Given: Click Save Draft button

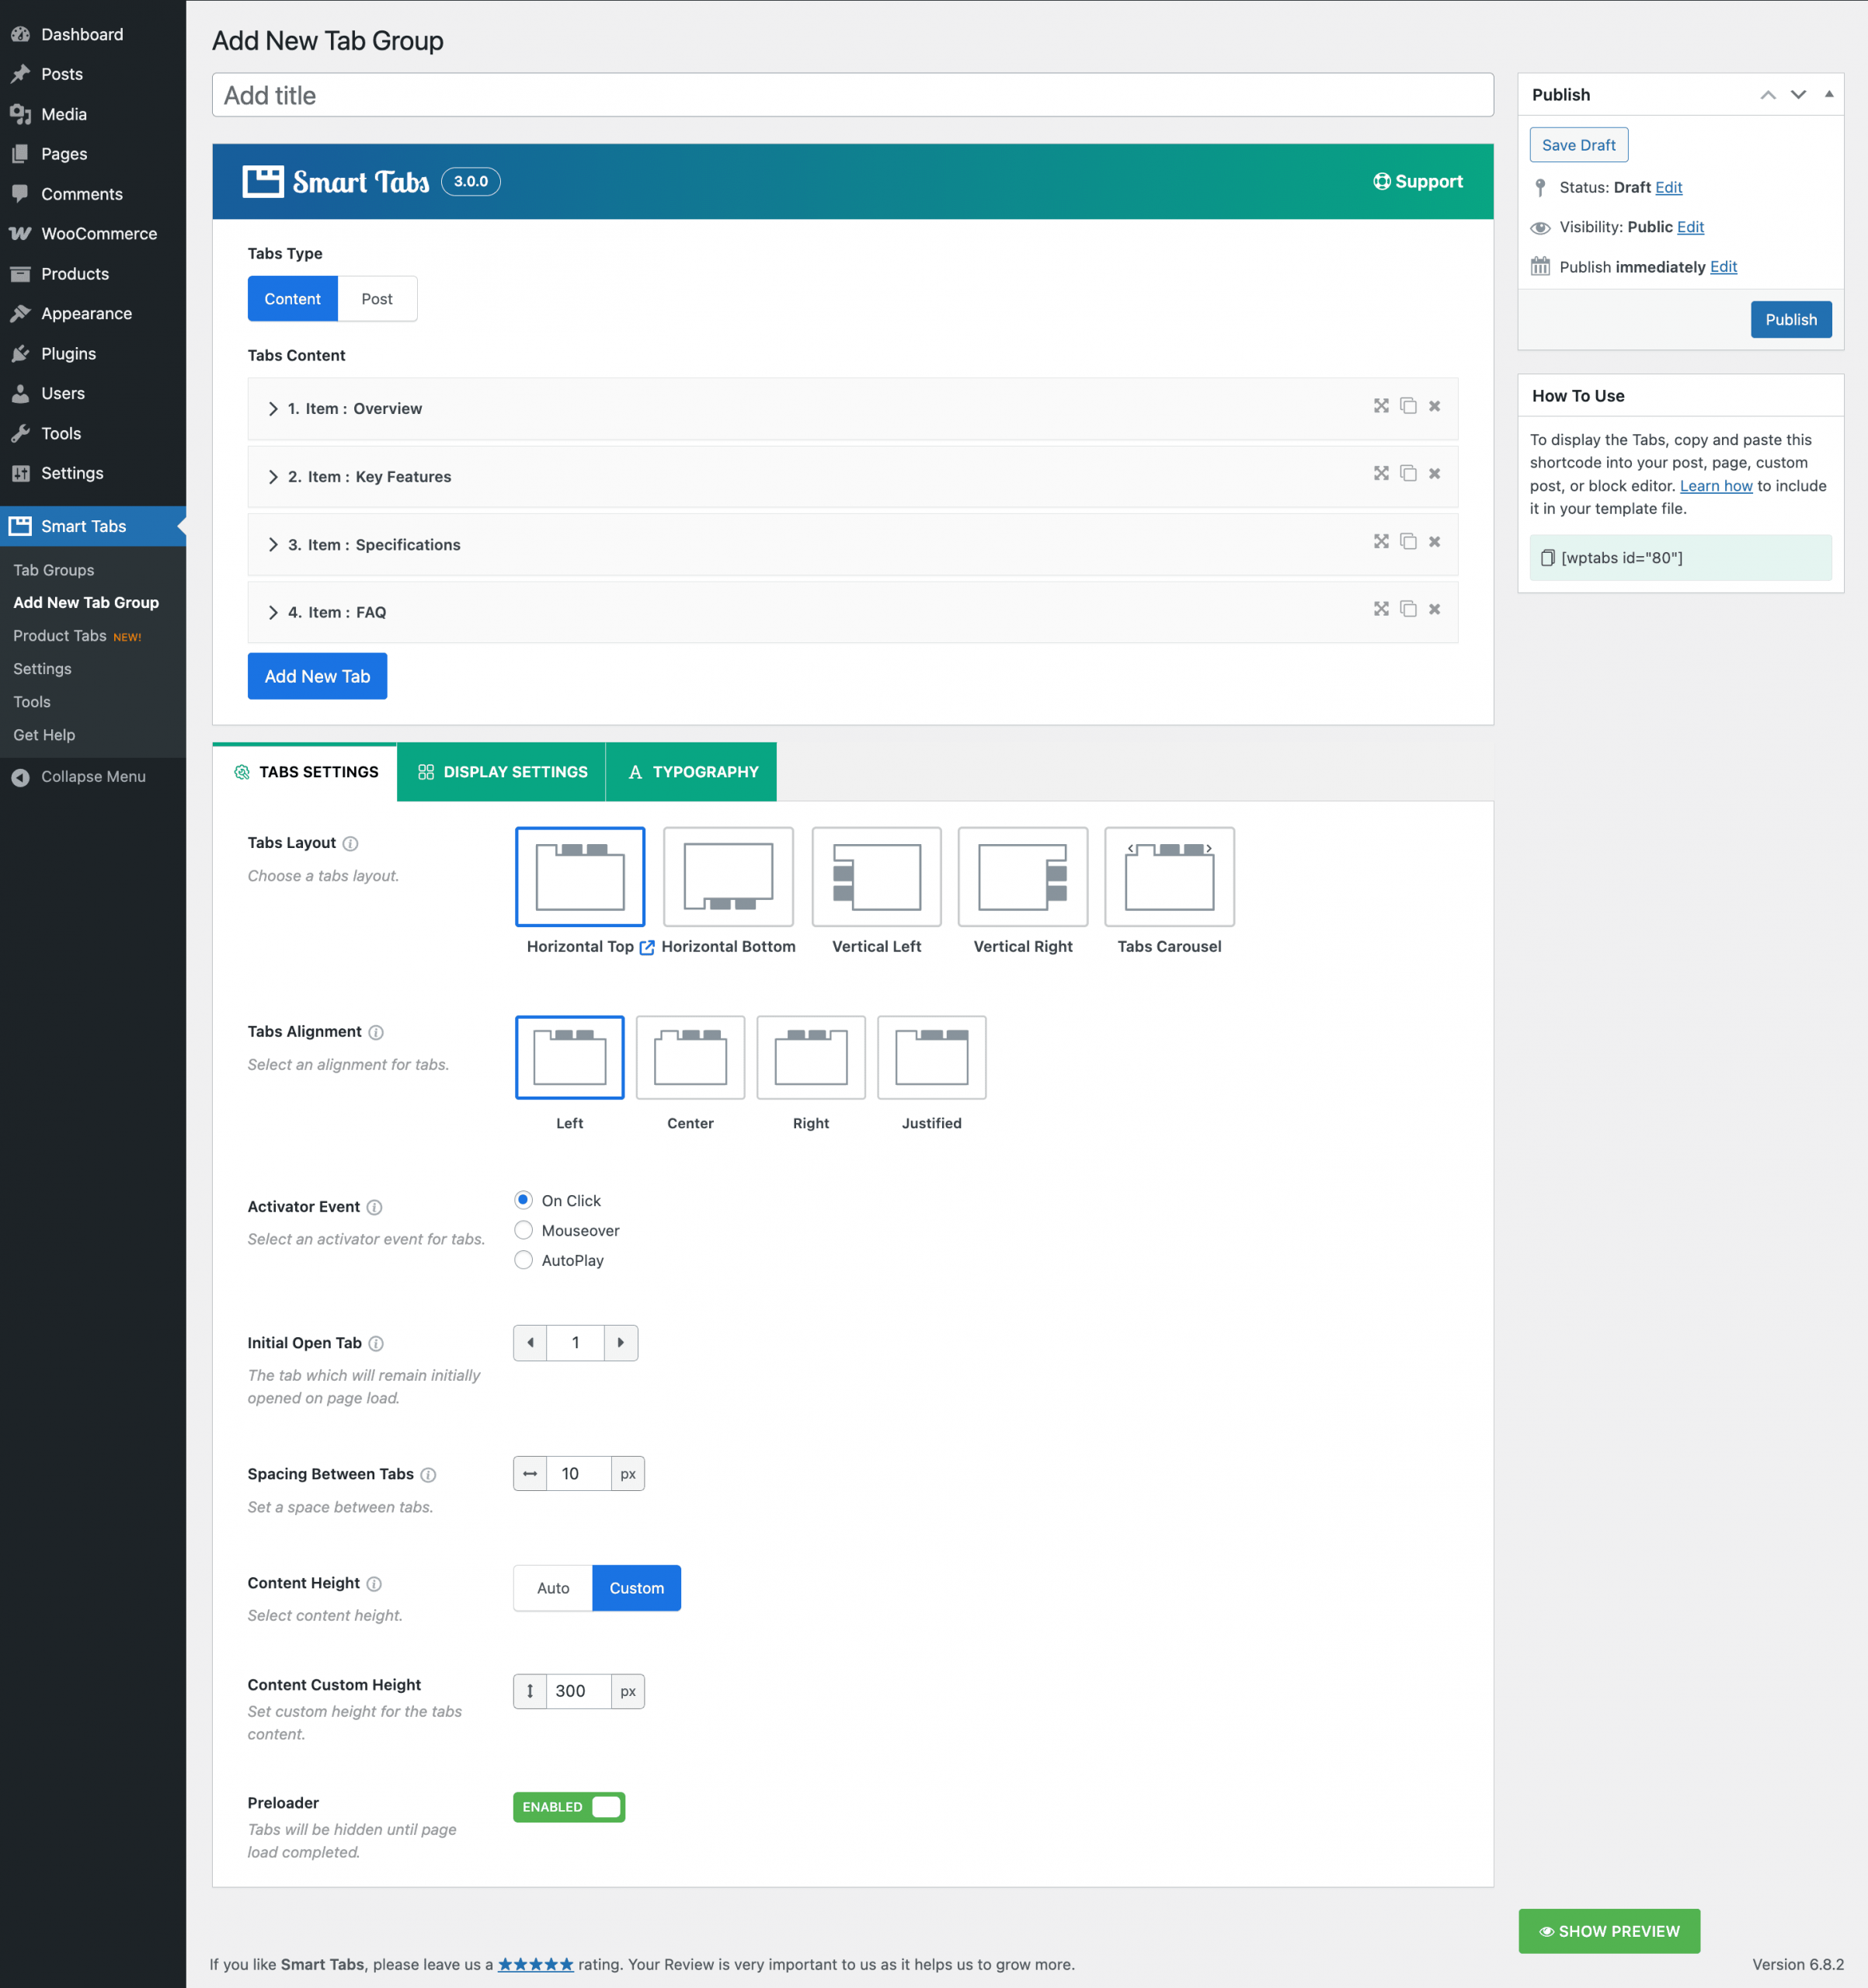Looking at the screenshot, I should coord(1578,145).
